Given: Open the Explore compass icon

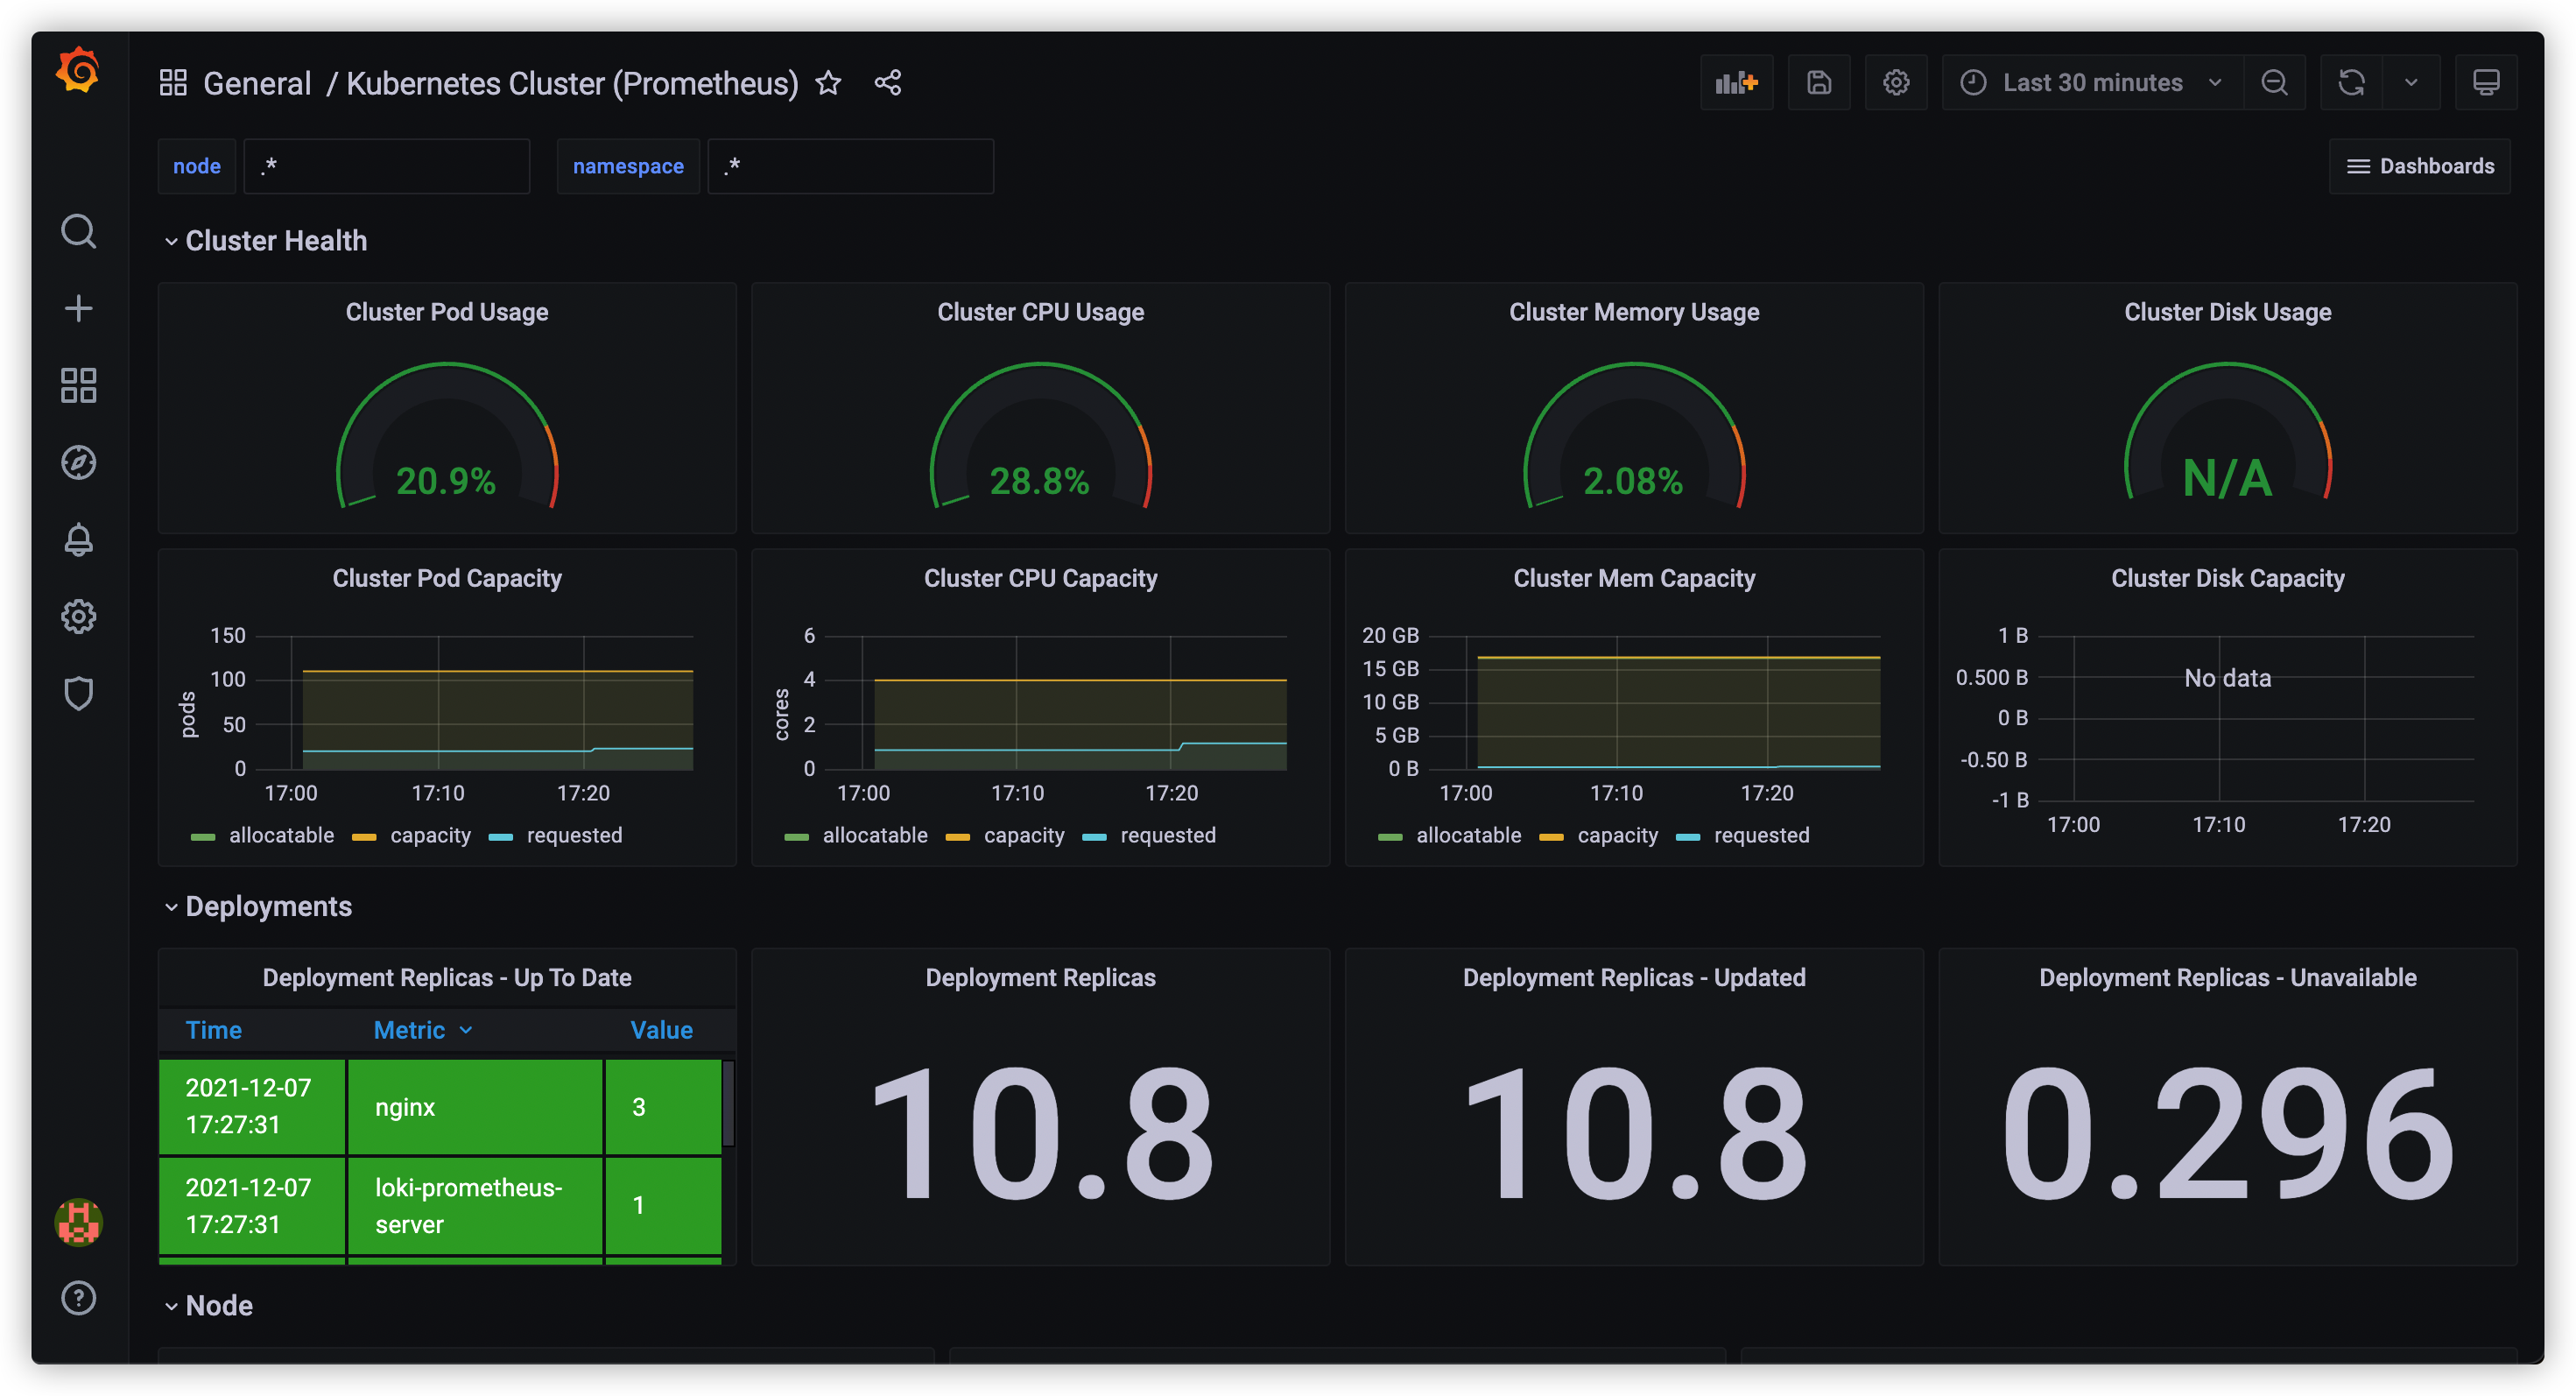Looking at the screenshot, I should click(x=78, y=462).
